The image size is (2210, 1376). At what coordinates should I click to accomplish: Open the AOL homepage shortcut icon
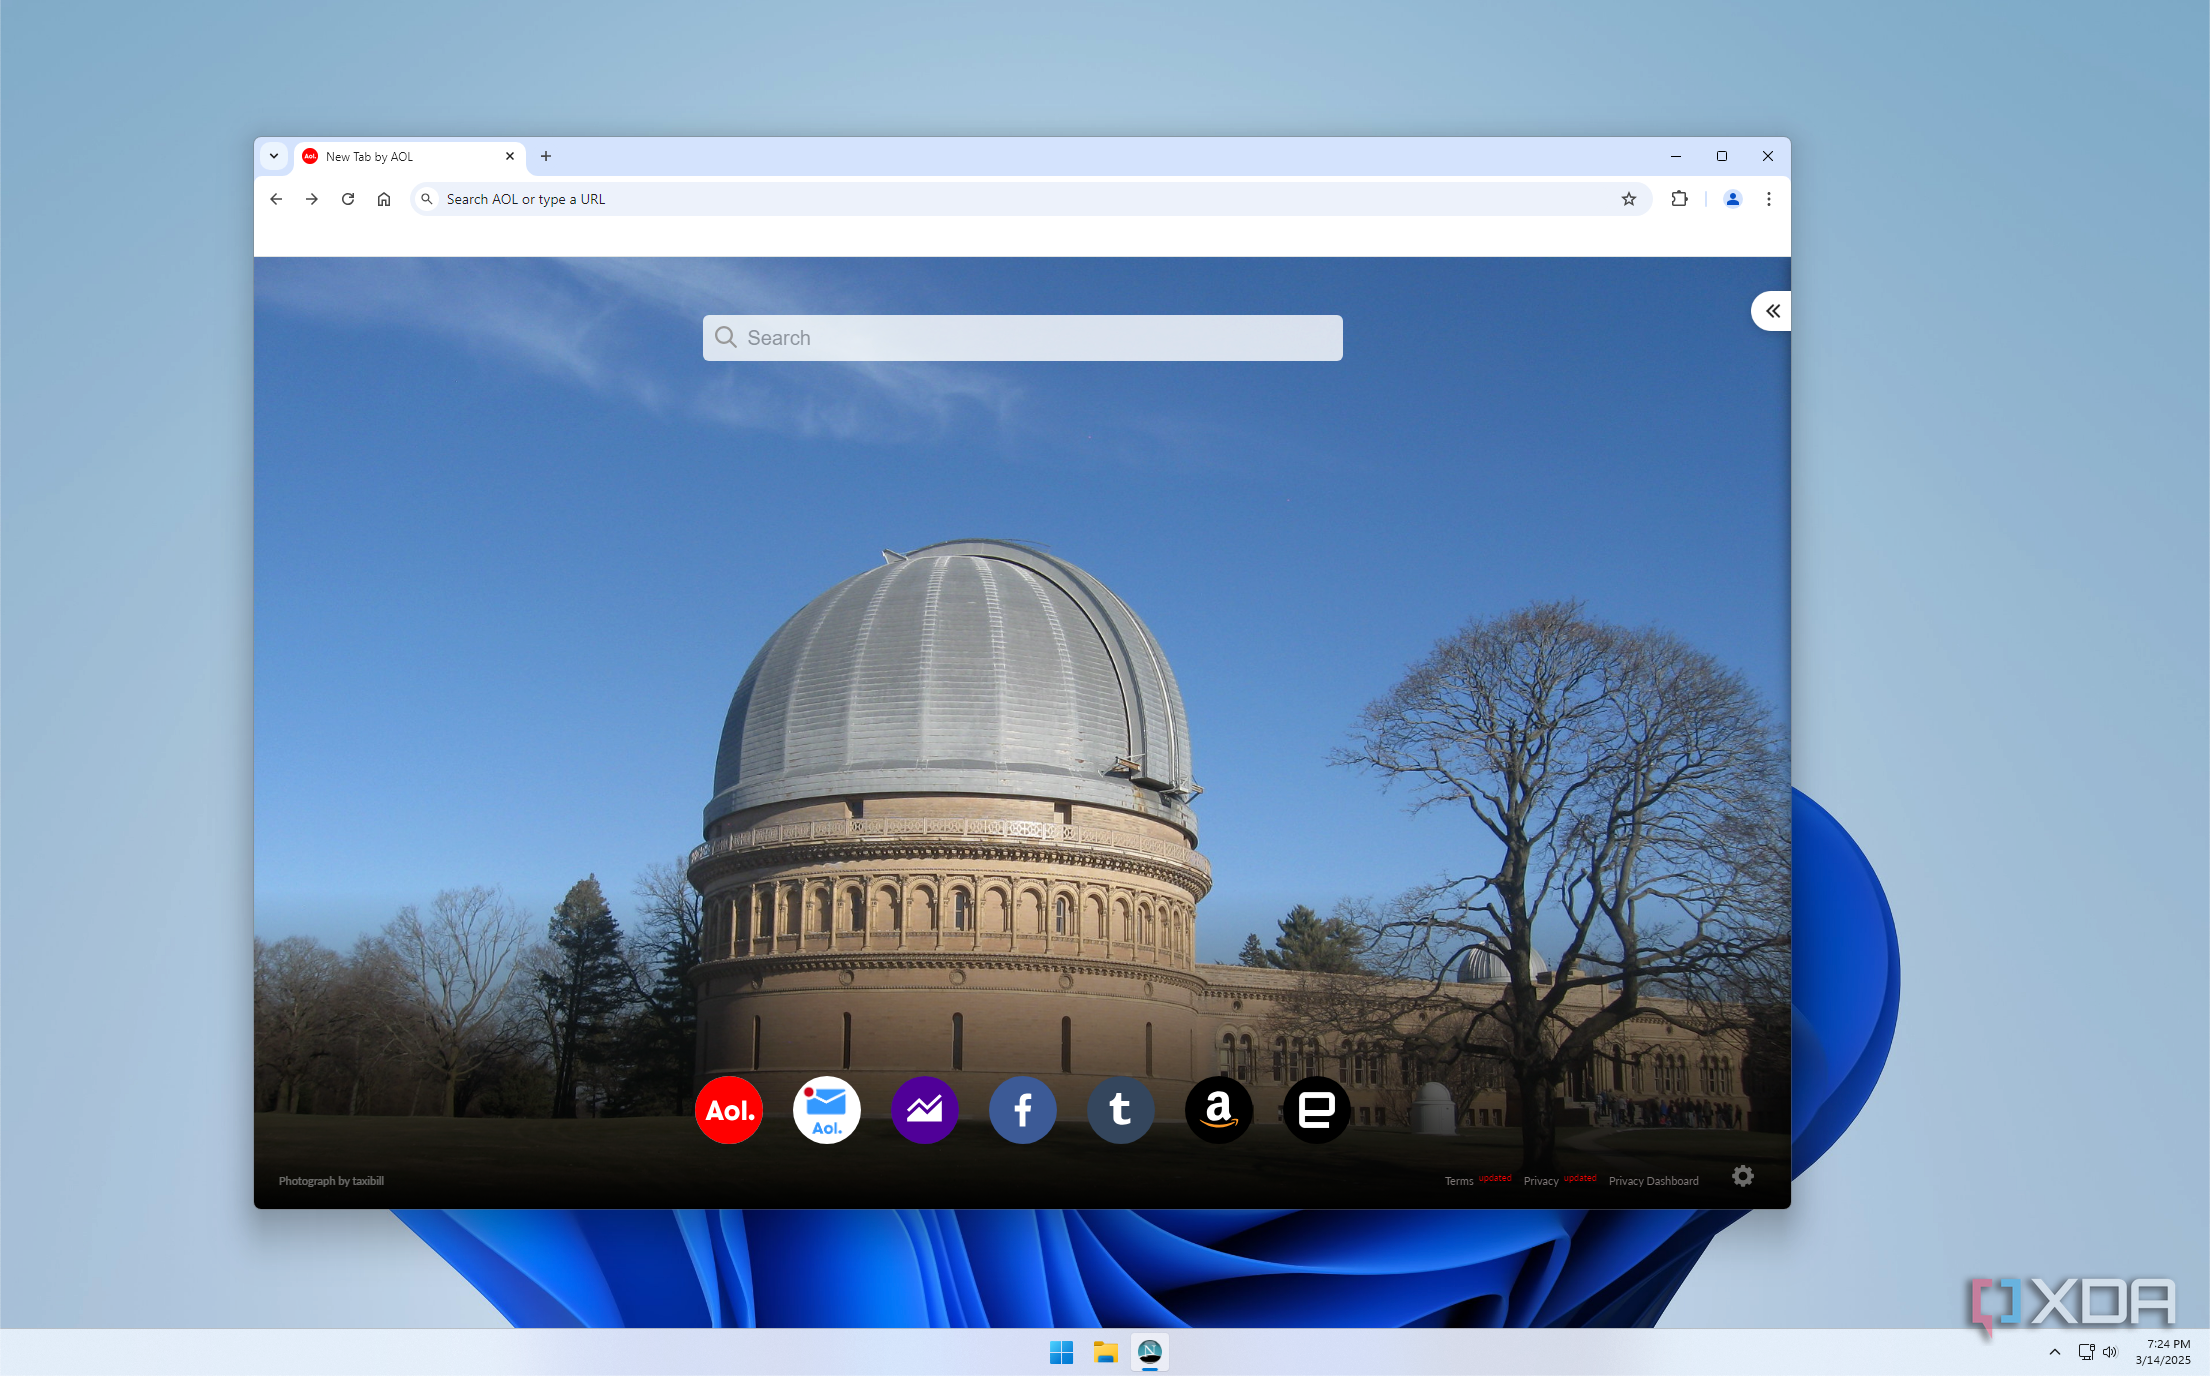coord(729,1110)
